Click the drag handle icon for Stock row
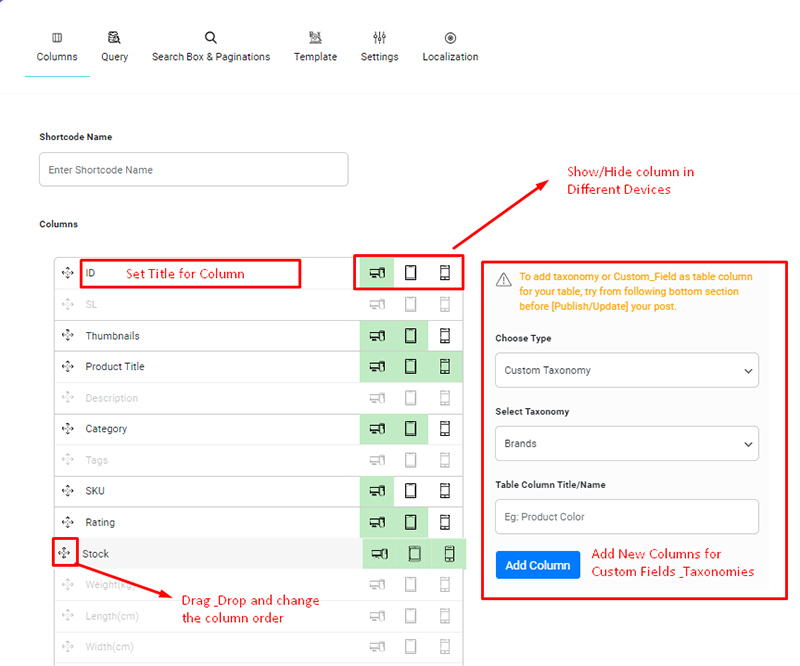800x666 pixels. pyautogui.click(x=64, y=553)
